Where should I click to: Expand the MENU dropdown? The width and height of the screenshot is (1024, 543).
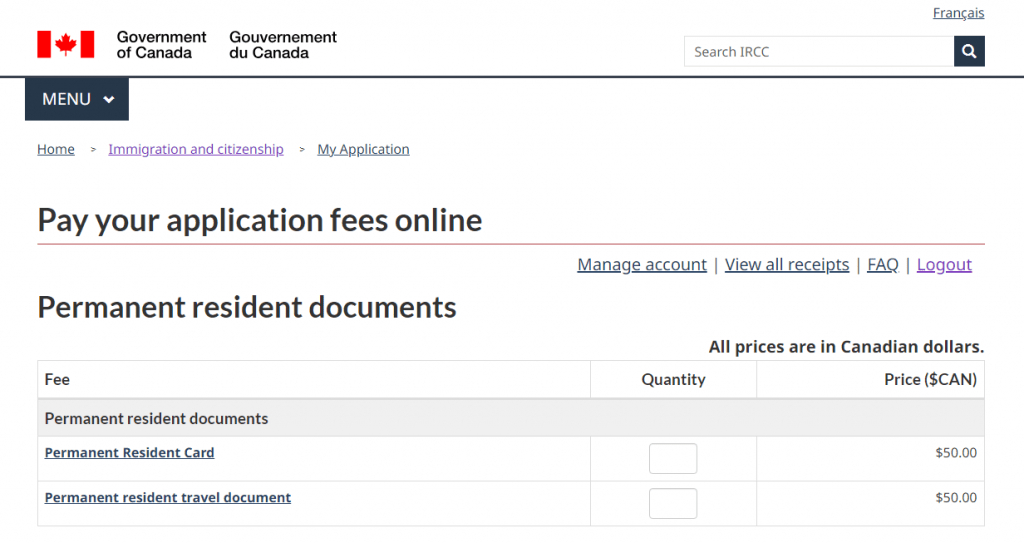(77, 99)
